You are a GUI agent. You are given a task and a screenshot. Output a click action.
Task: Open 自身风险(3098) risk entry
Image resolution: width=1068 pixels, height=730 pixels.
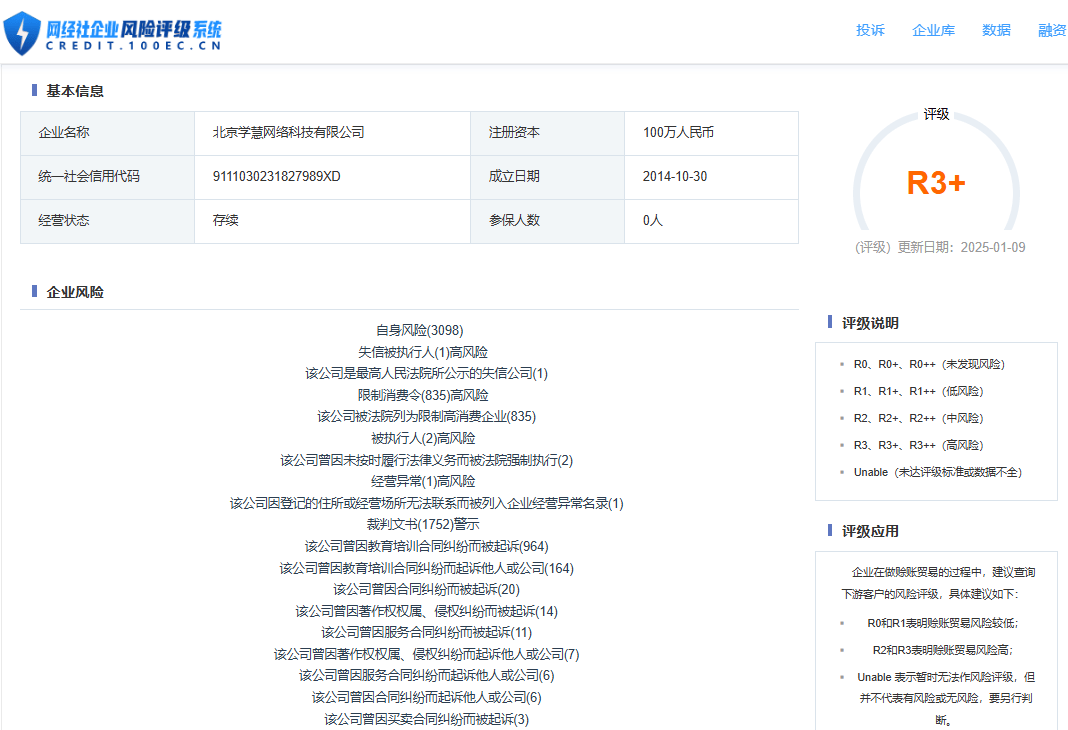(420, 330)
